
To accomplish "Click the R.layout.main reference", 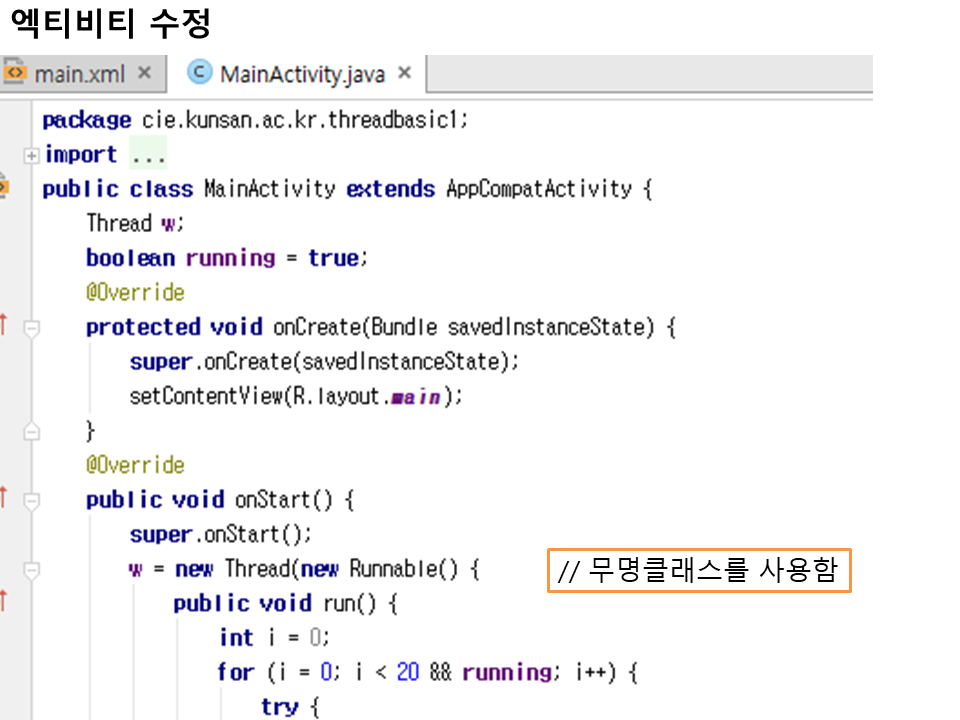I will pos(366,396).
